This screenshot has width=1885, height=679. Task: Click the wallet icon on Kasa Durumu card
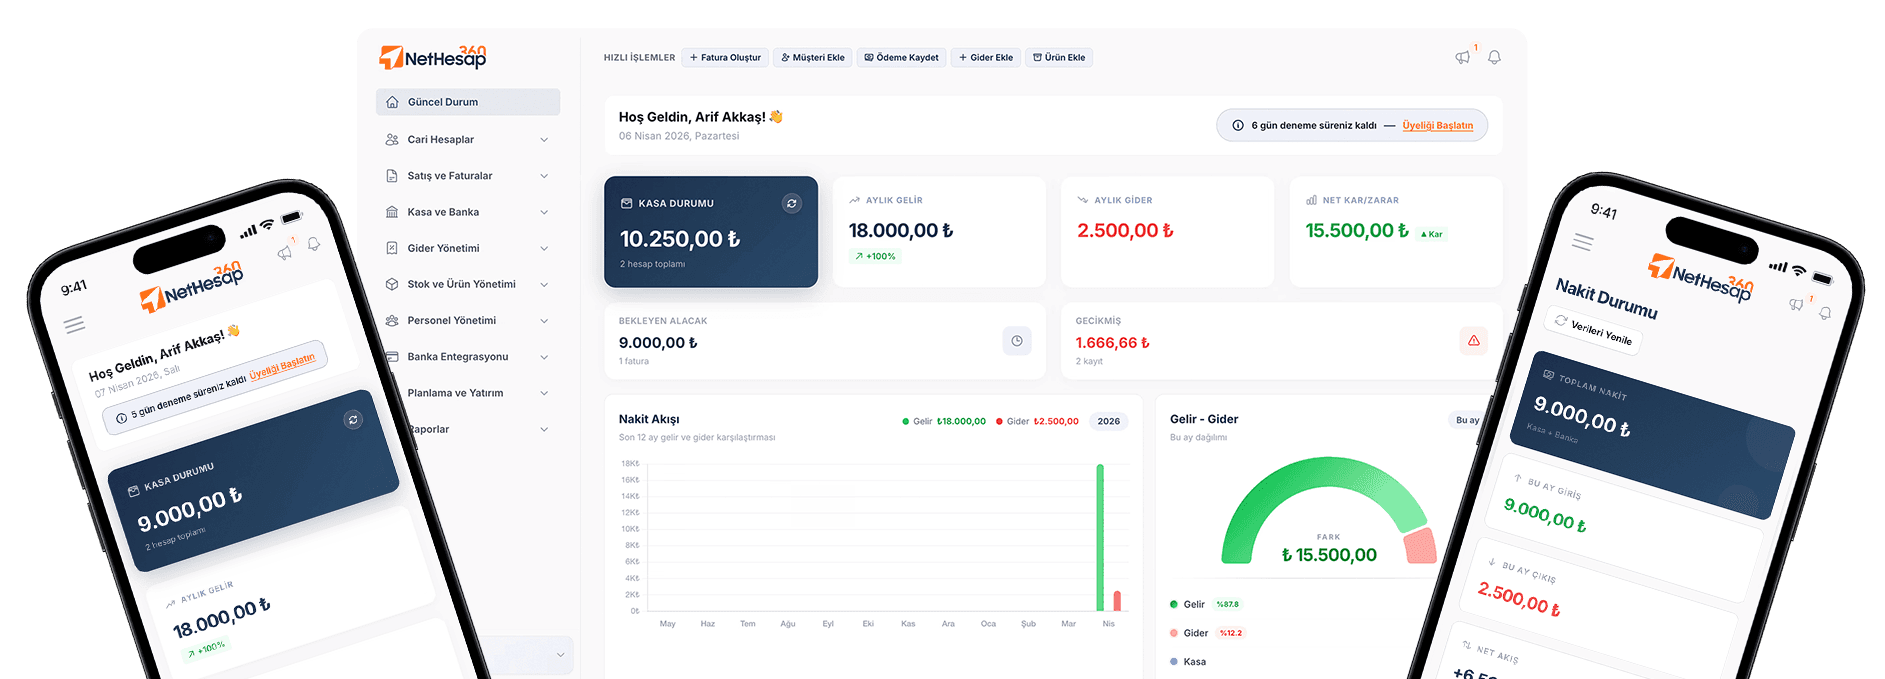coord(627,203)
